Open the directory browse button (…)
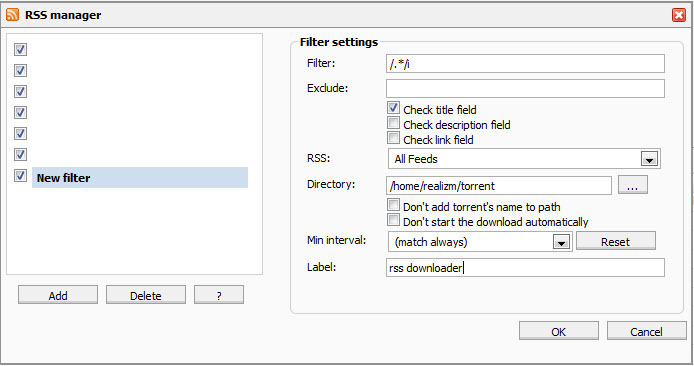Screen dimensions: 694x366 632,185
